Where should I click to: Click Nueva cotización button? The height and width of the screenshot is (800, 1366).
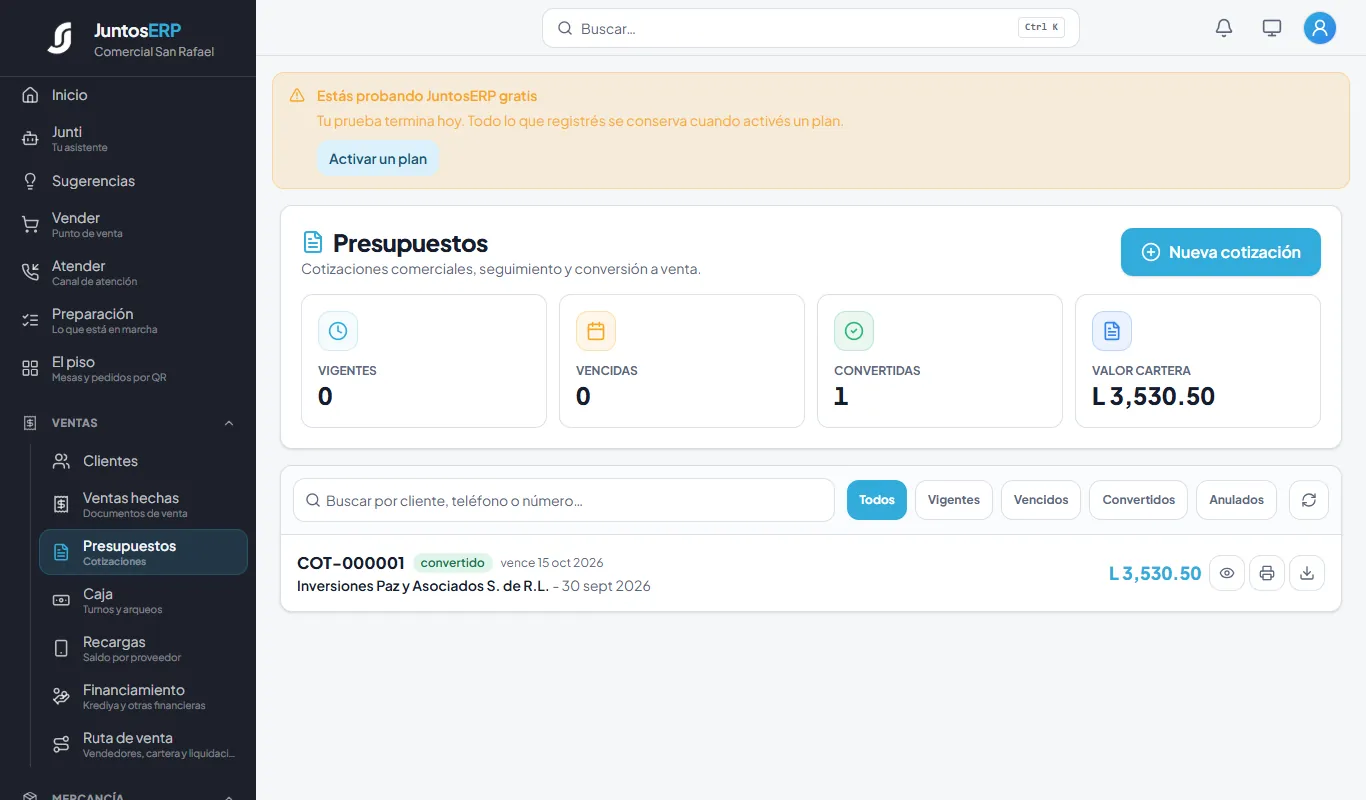(x=1221, y=252)
